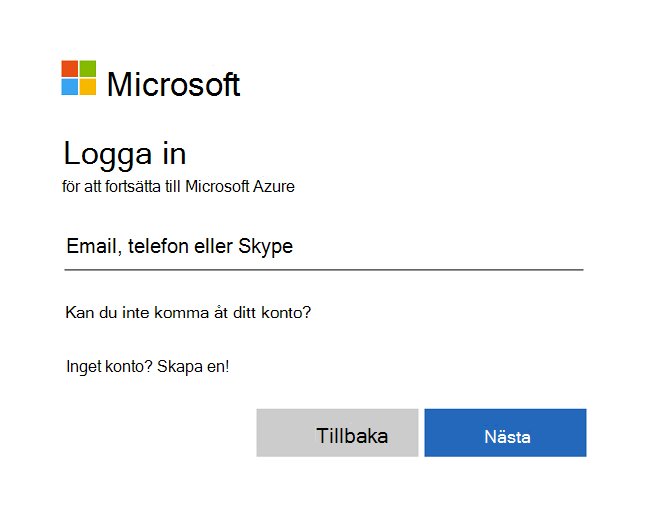Click the Microsoft four-square logo
The image size is (645, 517).
(79, 78)
